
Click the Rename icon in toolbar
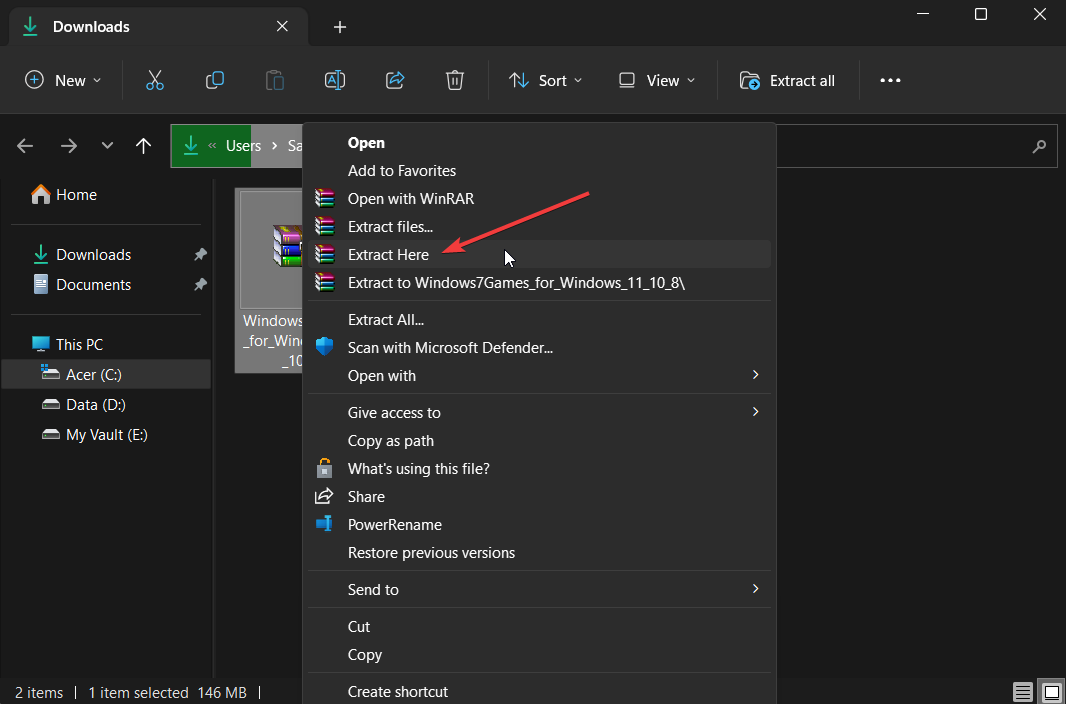point(335,81)
